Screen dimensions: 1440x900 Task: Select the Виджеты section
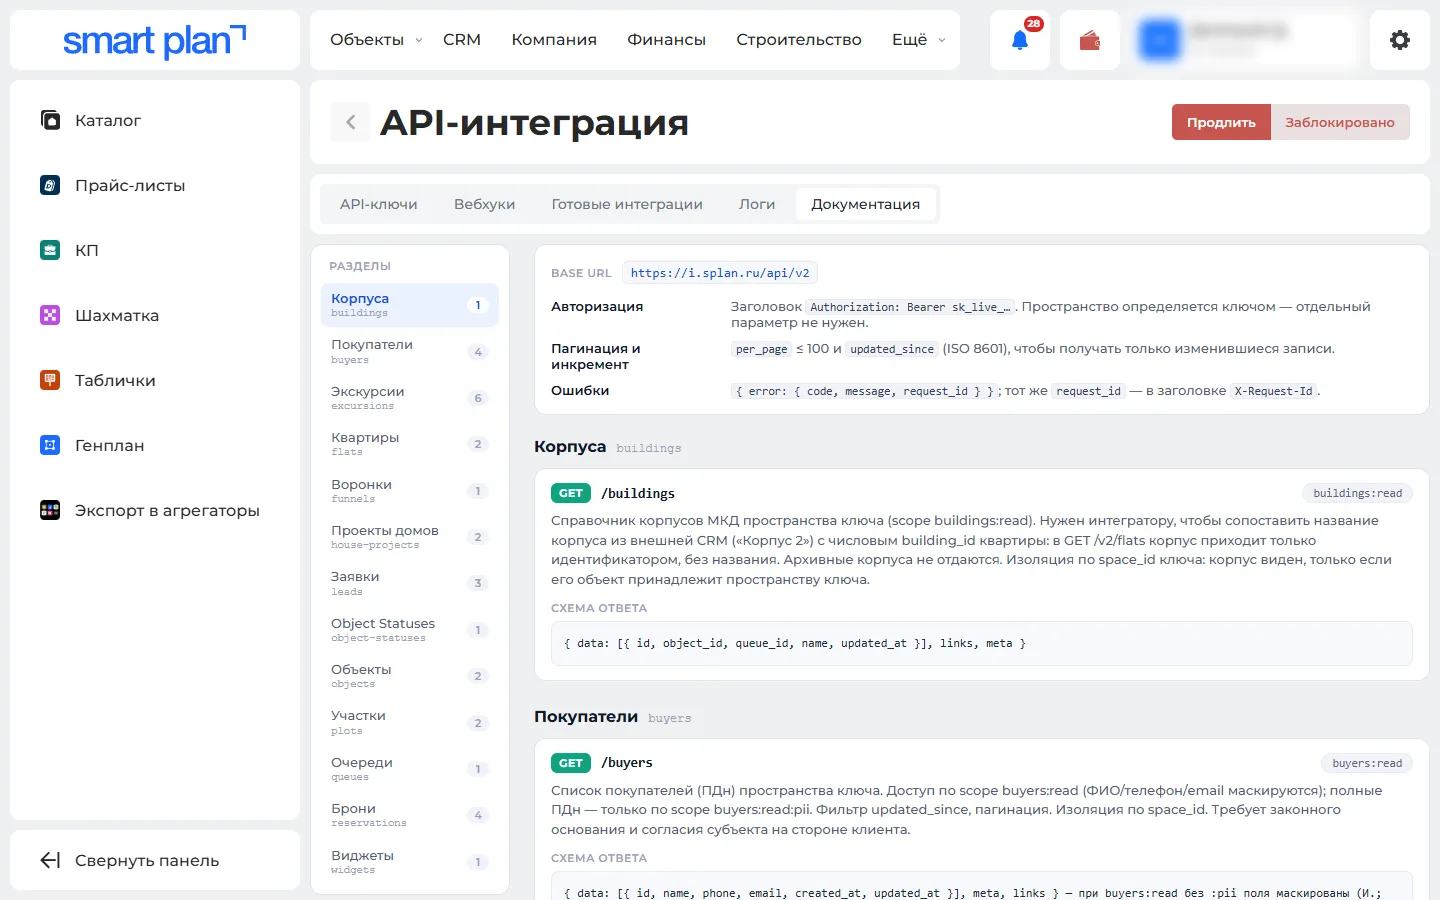click(410, 862)
